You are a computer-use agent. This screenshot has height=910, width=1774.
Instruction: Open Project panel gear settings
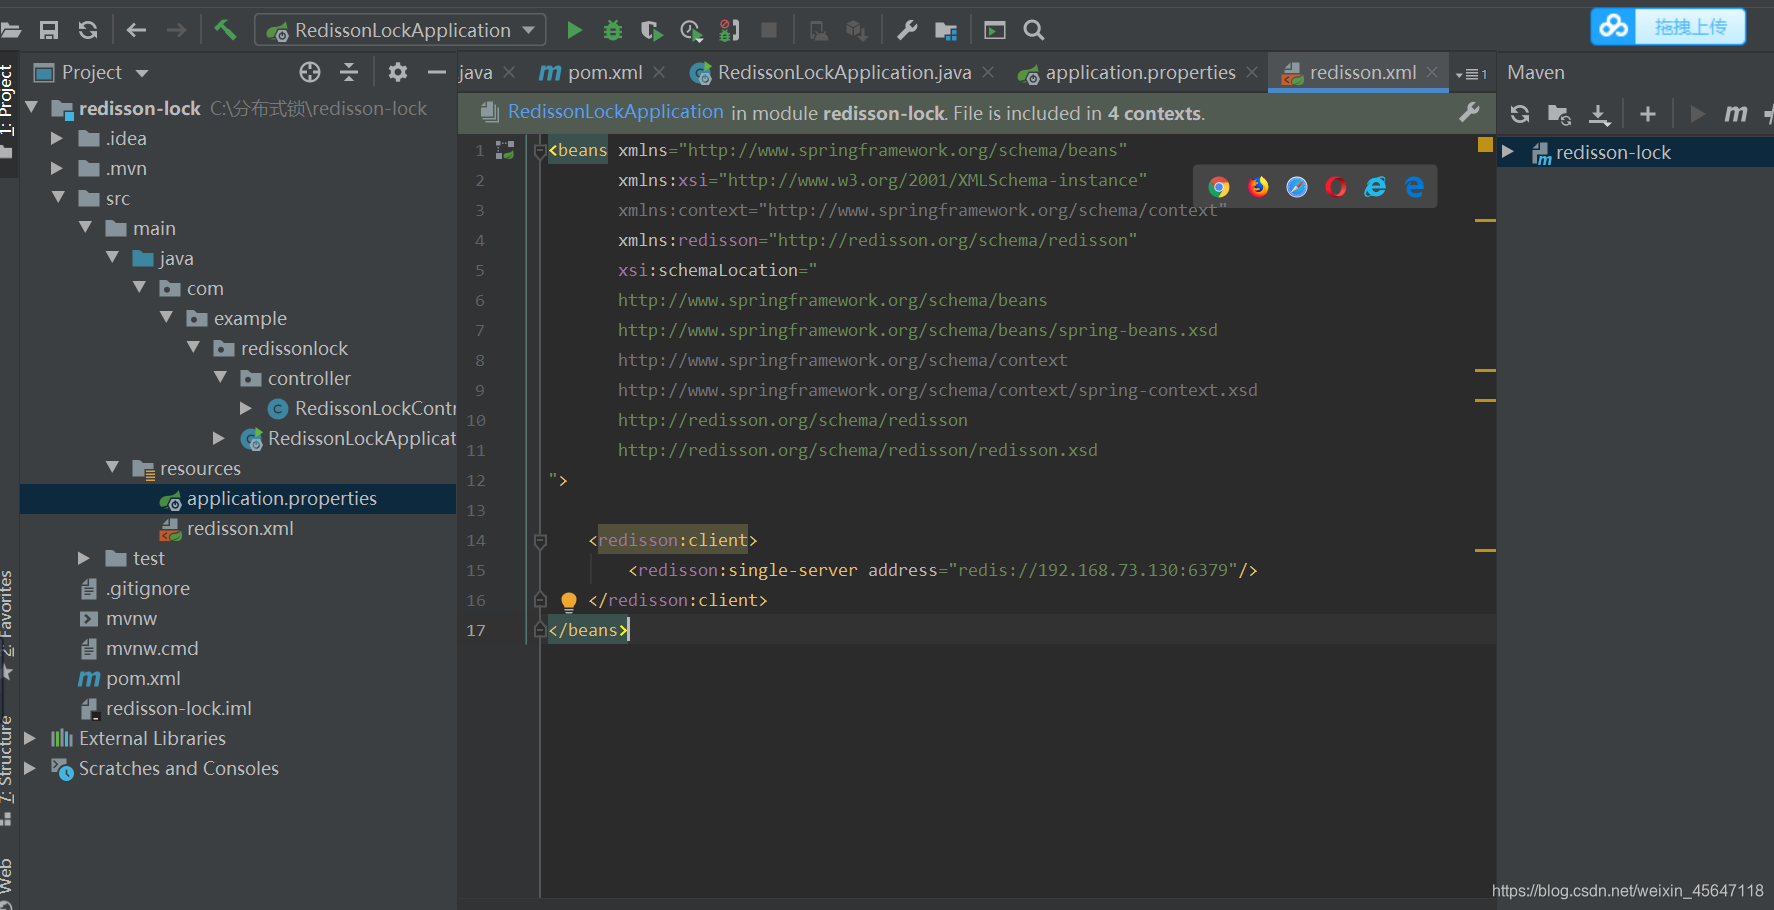point(398,72)
